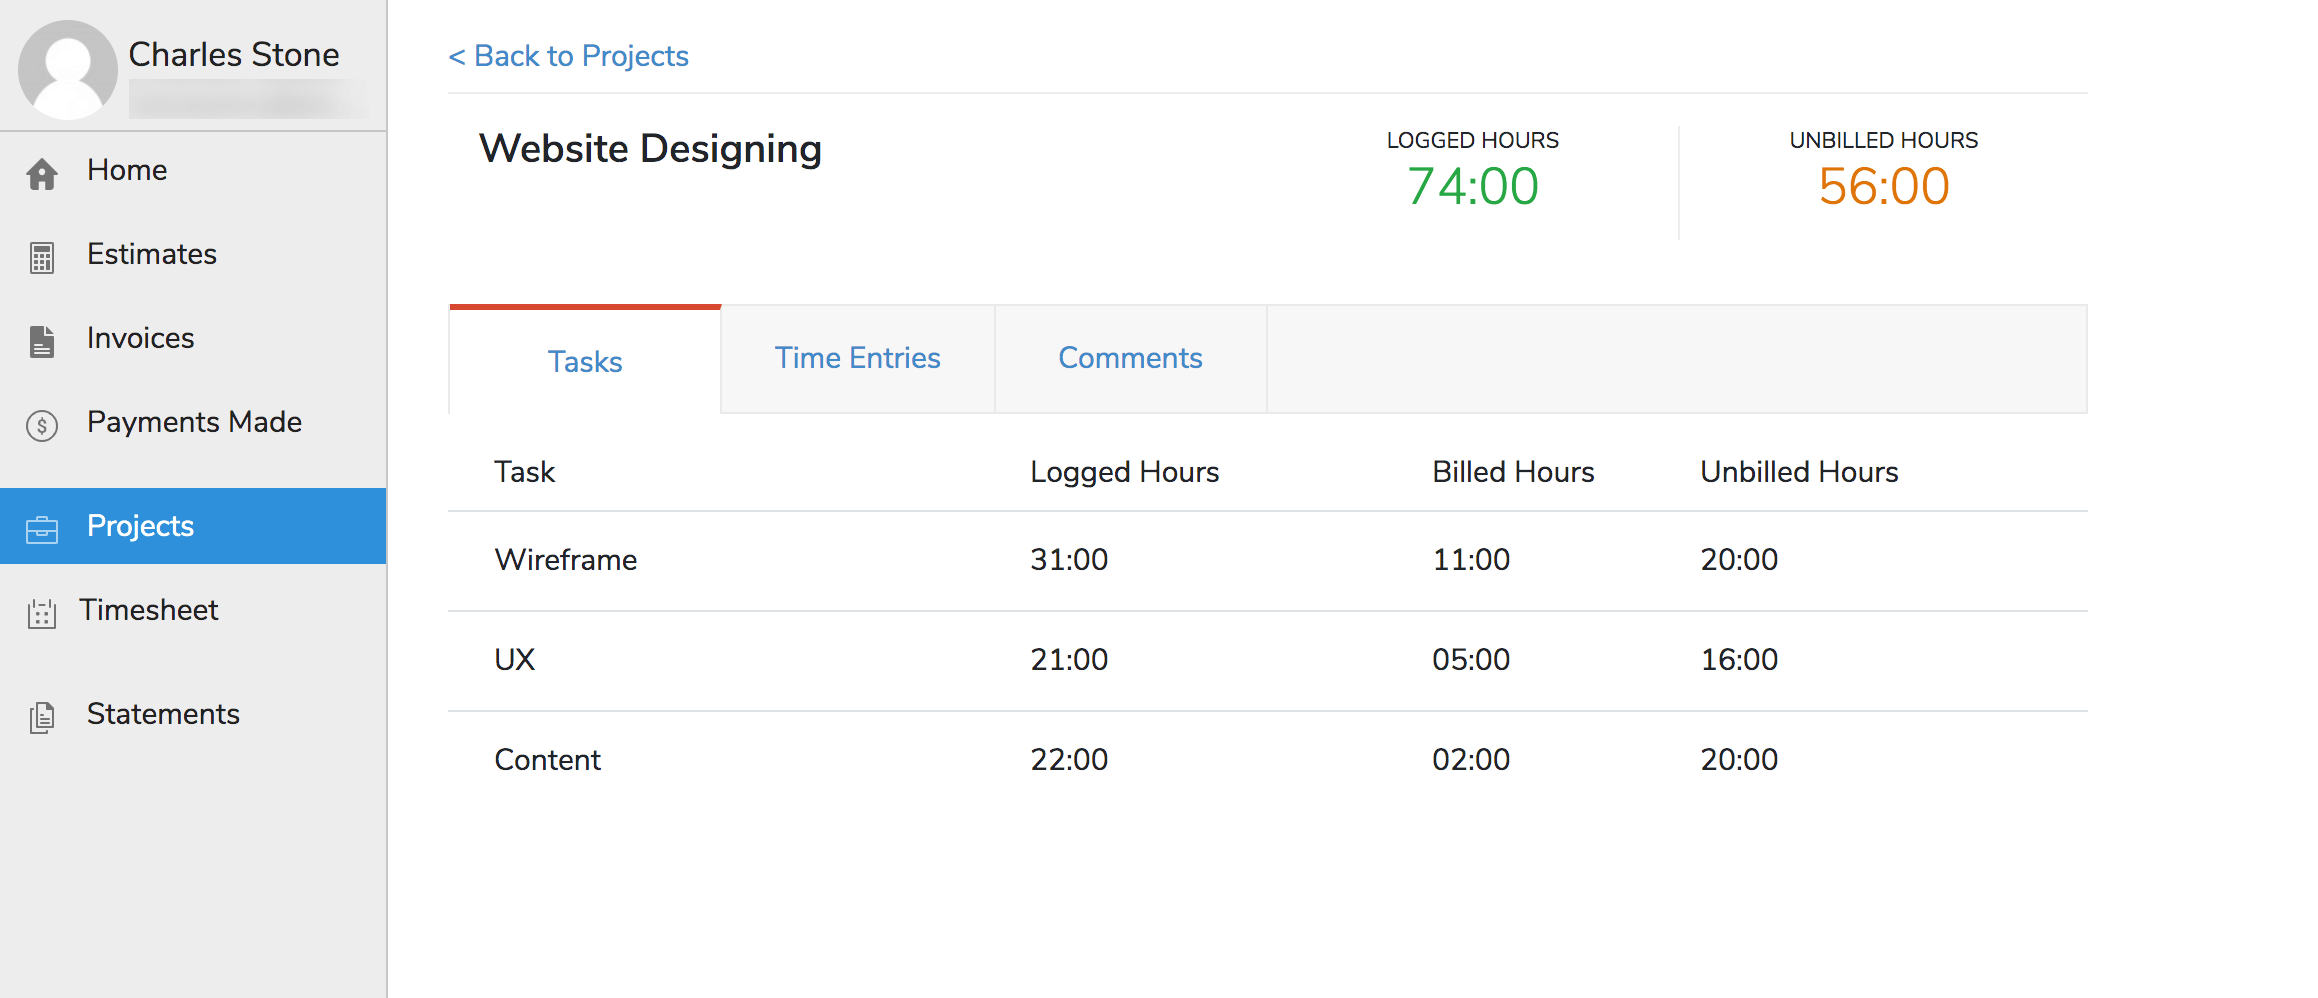Switch to the Time Entries tab
This screenshot has height=998, width=2318.
857,358
